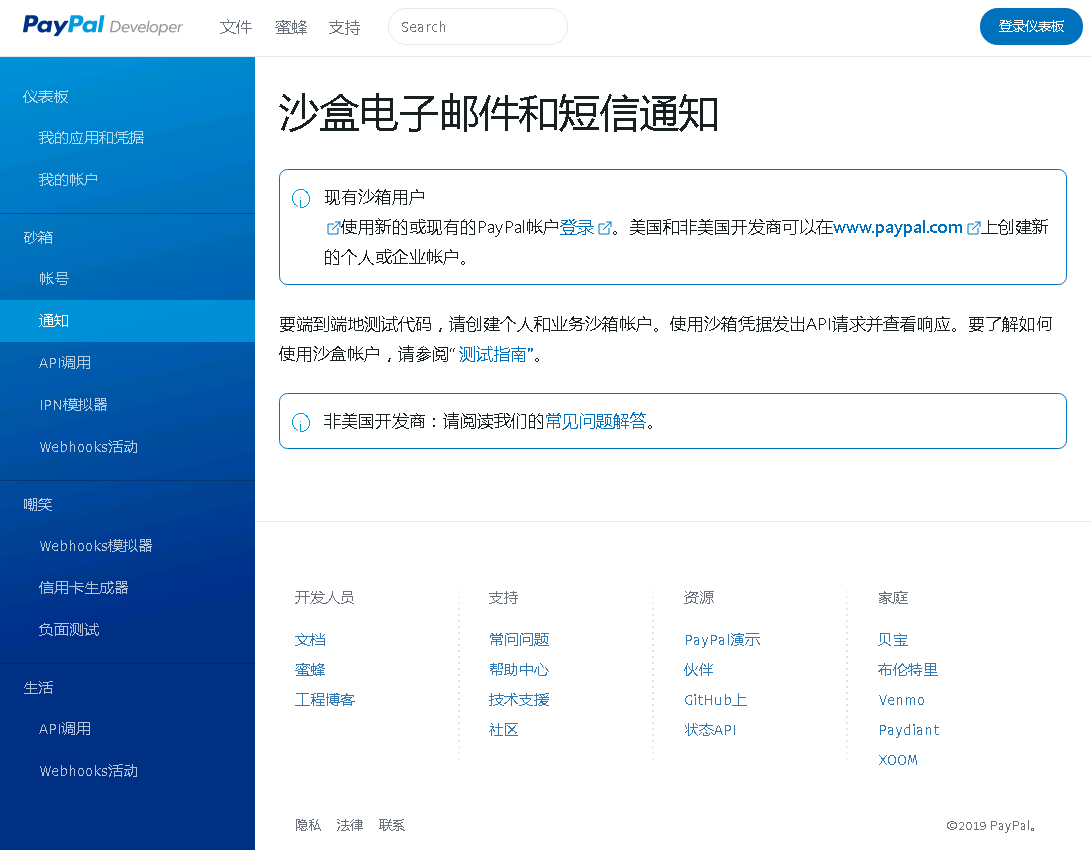Open IPN模拟器 in sidebar
Viewport: 1091px width, 850px height.
tap(73, 405)
